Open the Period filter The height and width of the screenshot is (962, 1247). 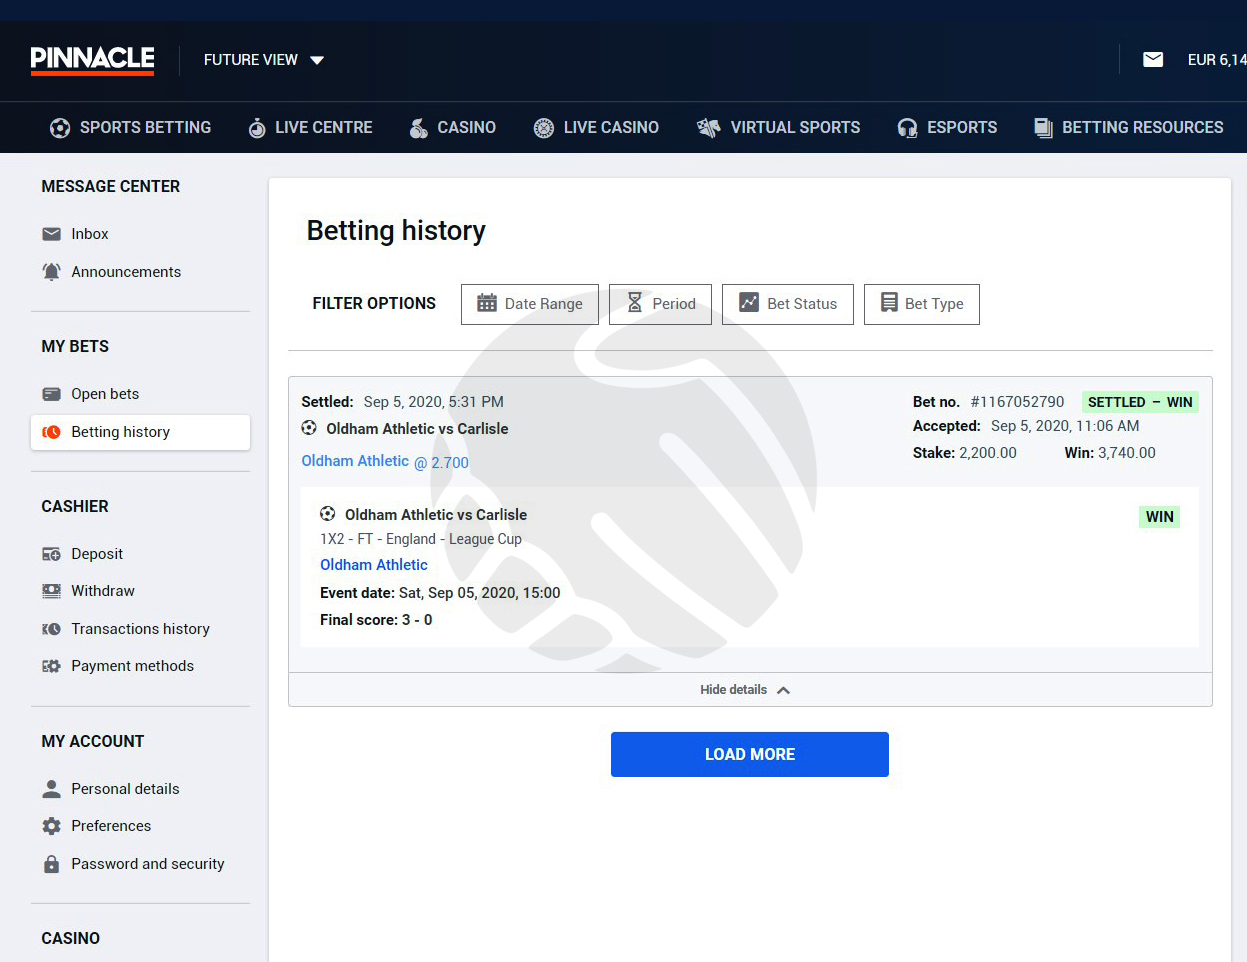coord(660,304)
